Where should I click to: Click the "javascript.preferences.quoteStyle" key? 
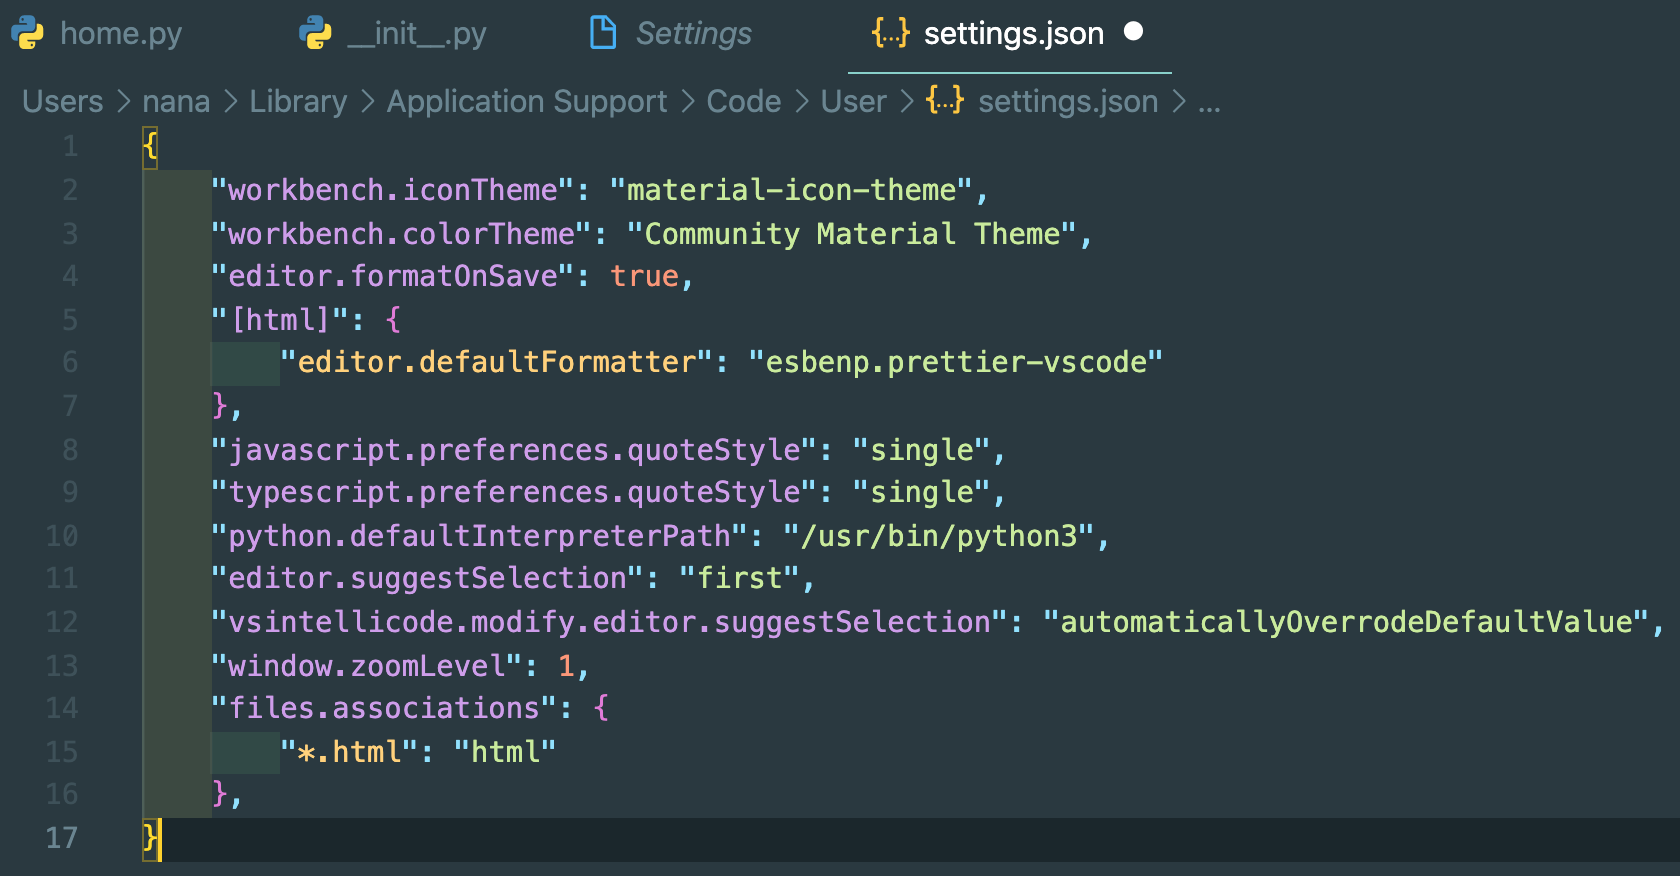click(x=515, y=450)
